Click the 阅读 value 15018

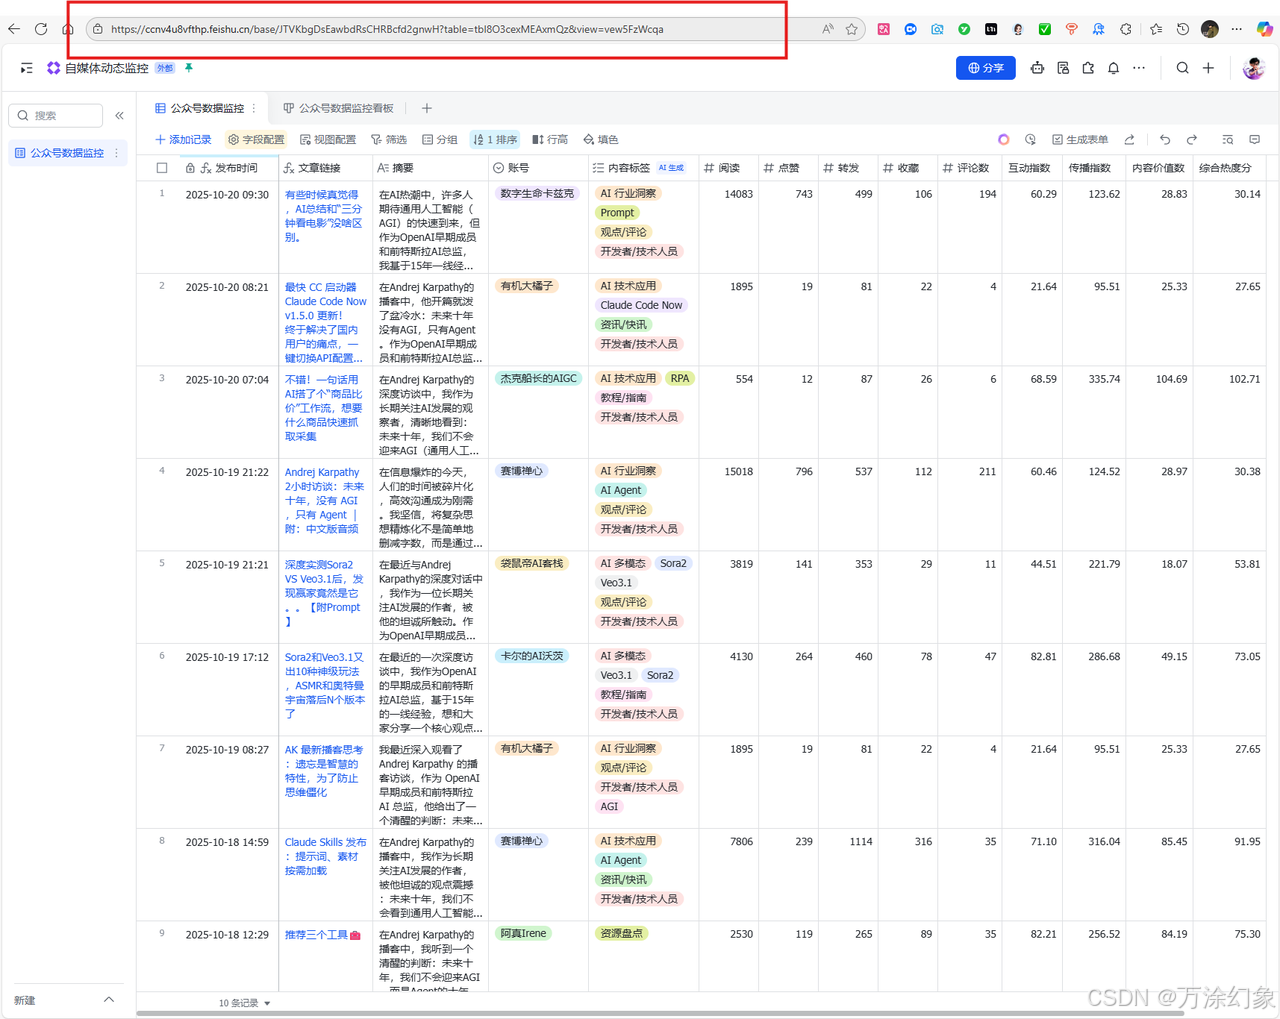739,471
